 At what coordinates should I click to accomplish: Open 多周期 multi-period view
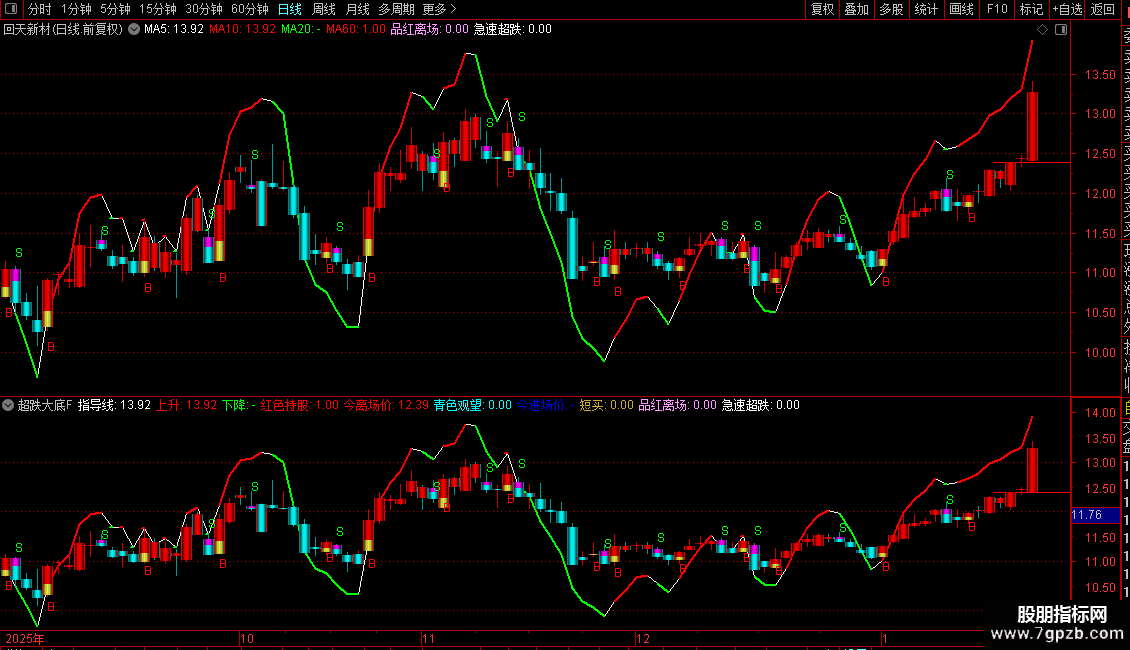click(x=396, y=9)
